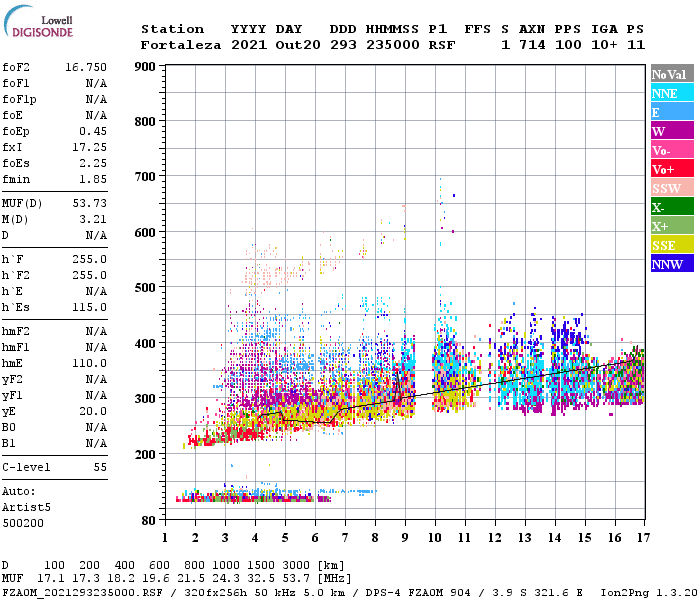Viewport: 700px width, 600px height.
Task: Click the 80 km height axis label
Action: pyautogui.click(x=149, y=521)
